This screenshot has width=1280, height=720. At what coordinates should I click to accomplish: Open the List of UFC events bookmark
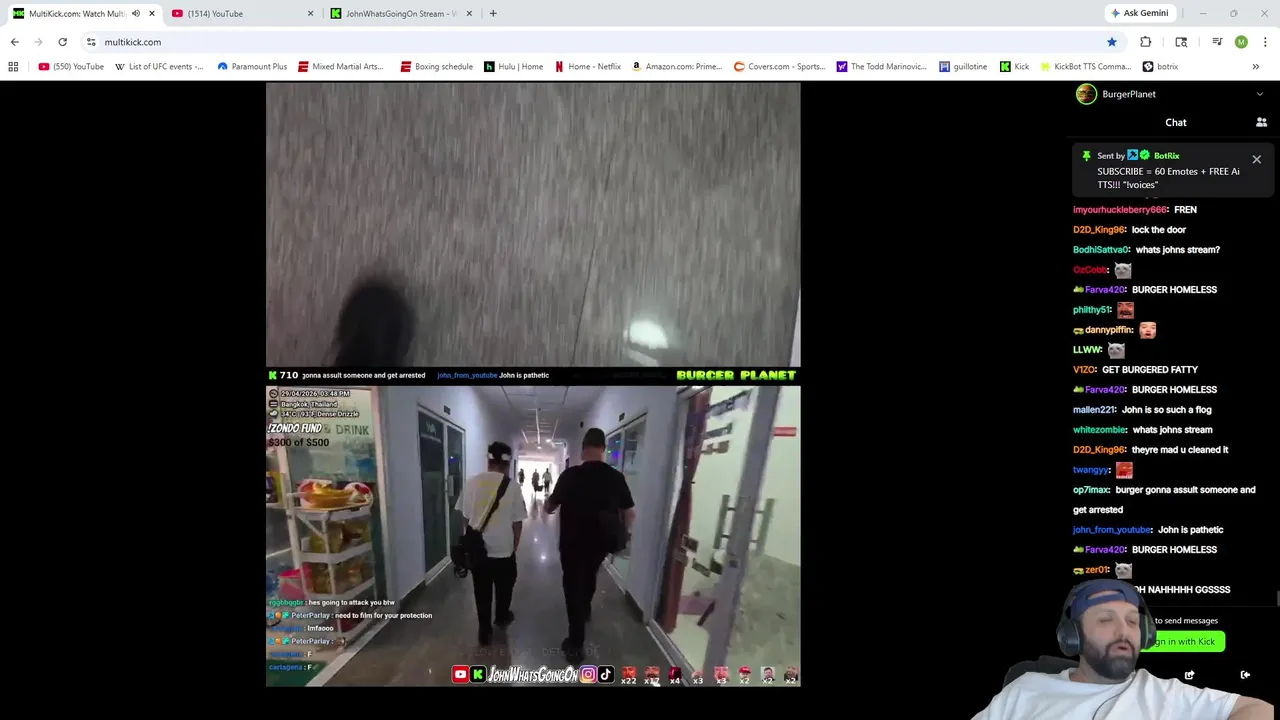[159, 67]
